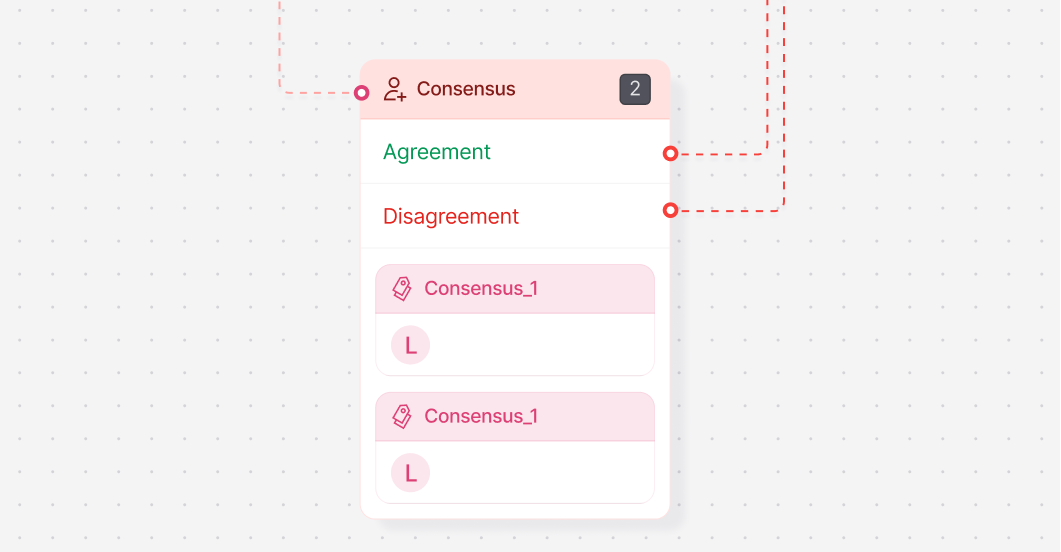This screenshot has width=1061, height=552.
Task: Click the Consensus node person-plus icon
Action: (395, 89)
